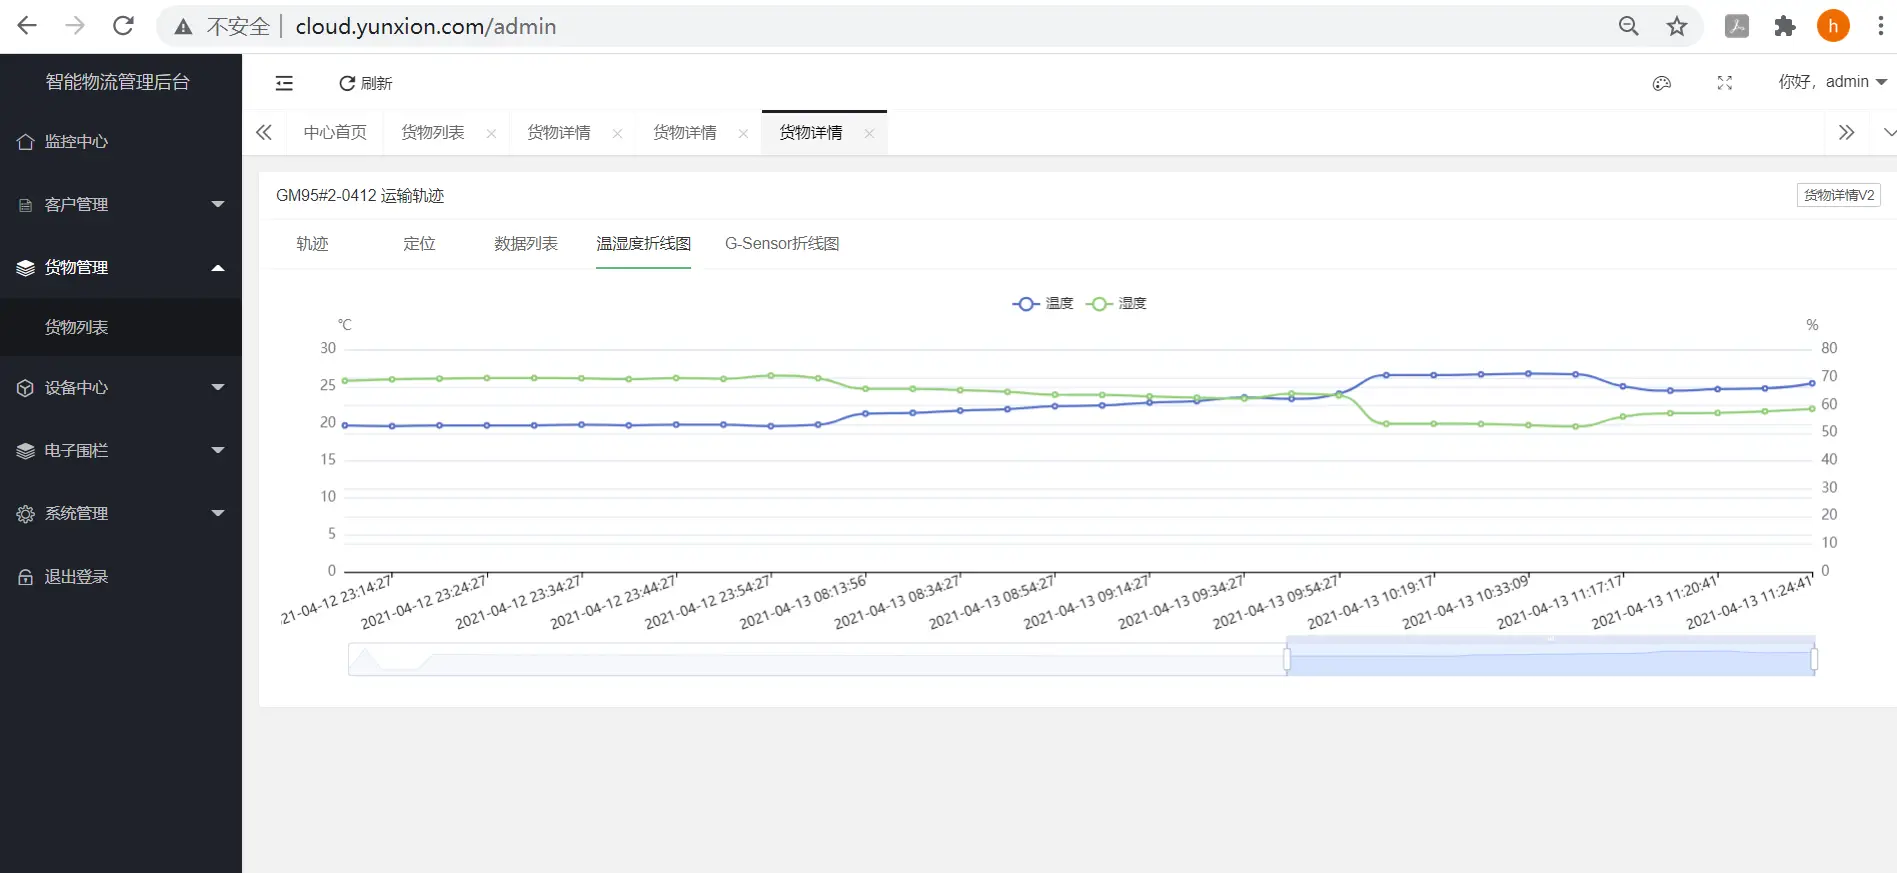
Task: Open the admin user dropdown
Action: (x=1831, y=82)
